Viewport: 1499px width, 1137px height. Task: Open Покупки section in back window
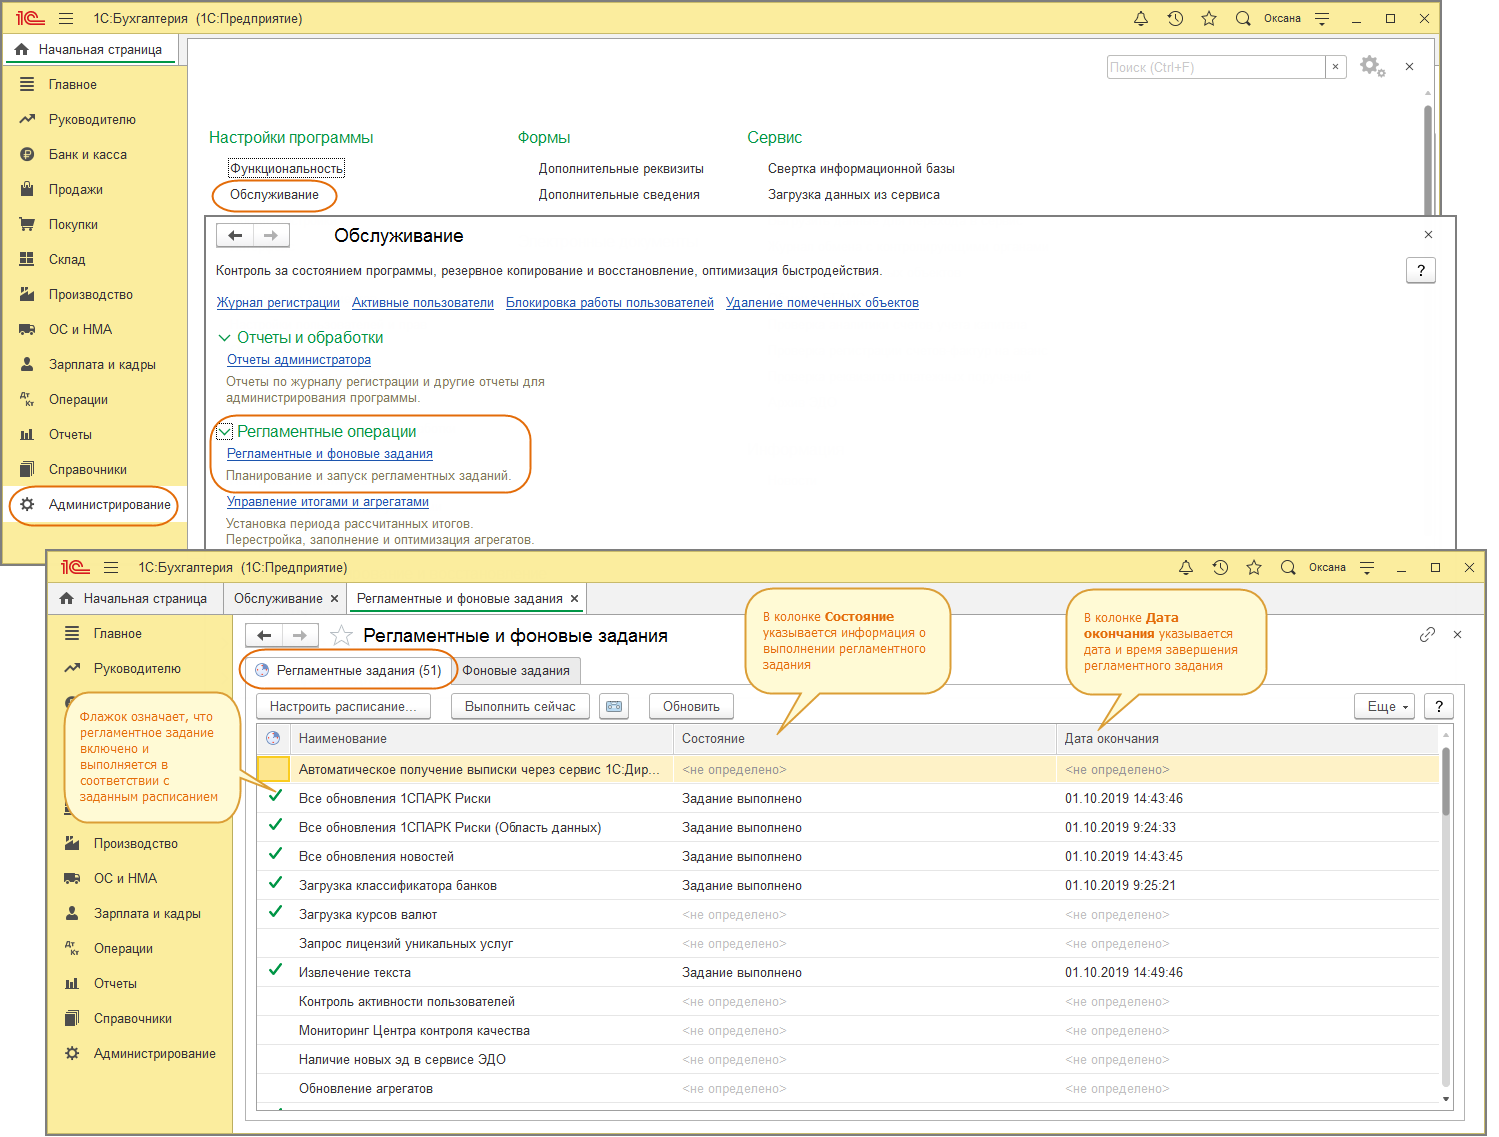pyautogui.click(x=73, y=224)
